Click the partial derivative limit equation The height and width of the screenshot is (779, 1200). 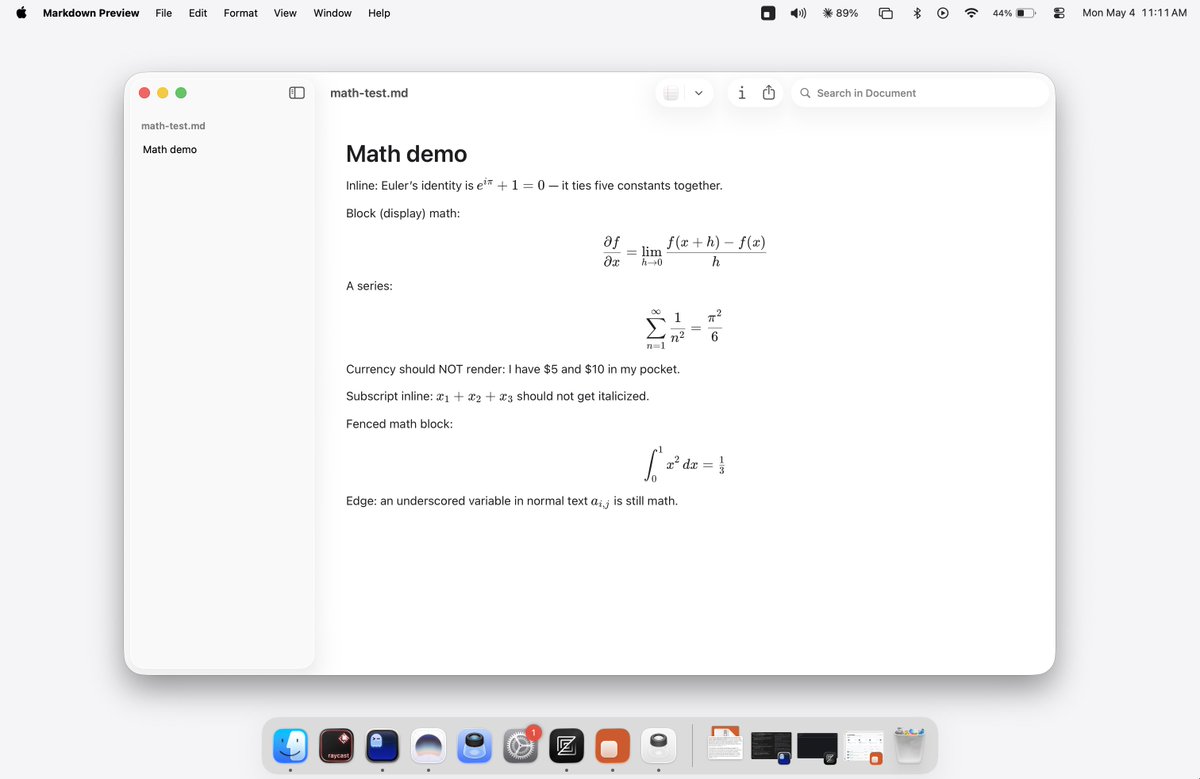[x=685, y=252]
